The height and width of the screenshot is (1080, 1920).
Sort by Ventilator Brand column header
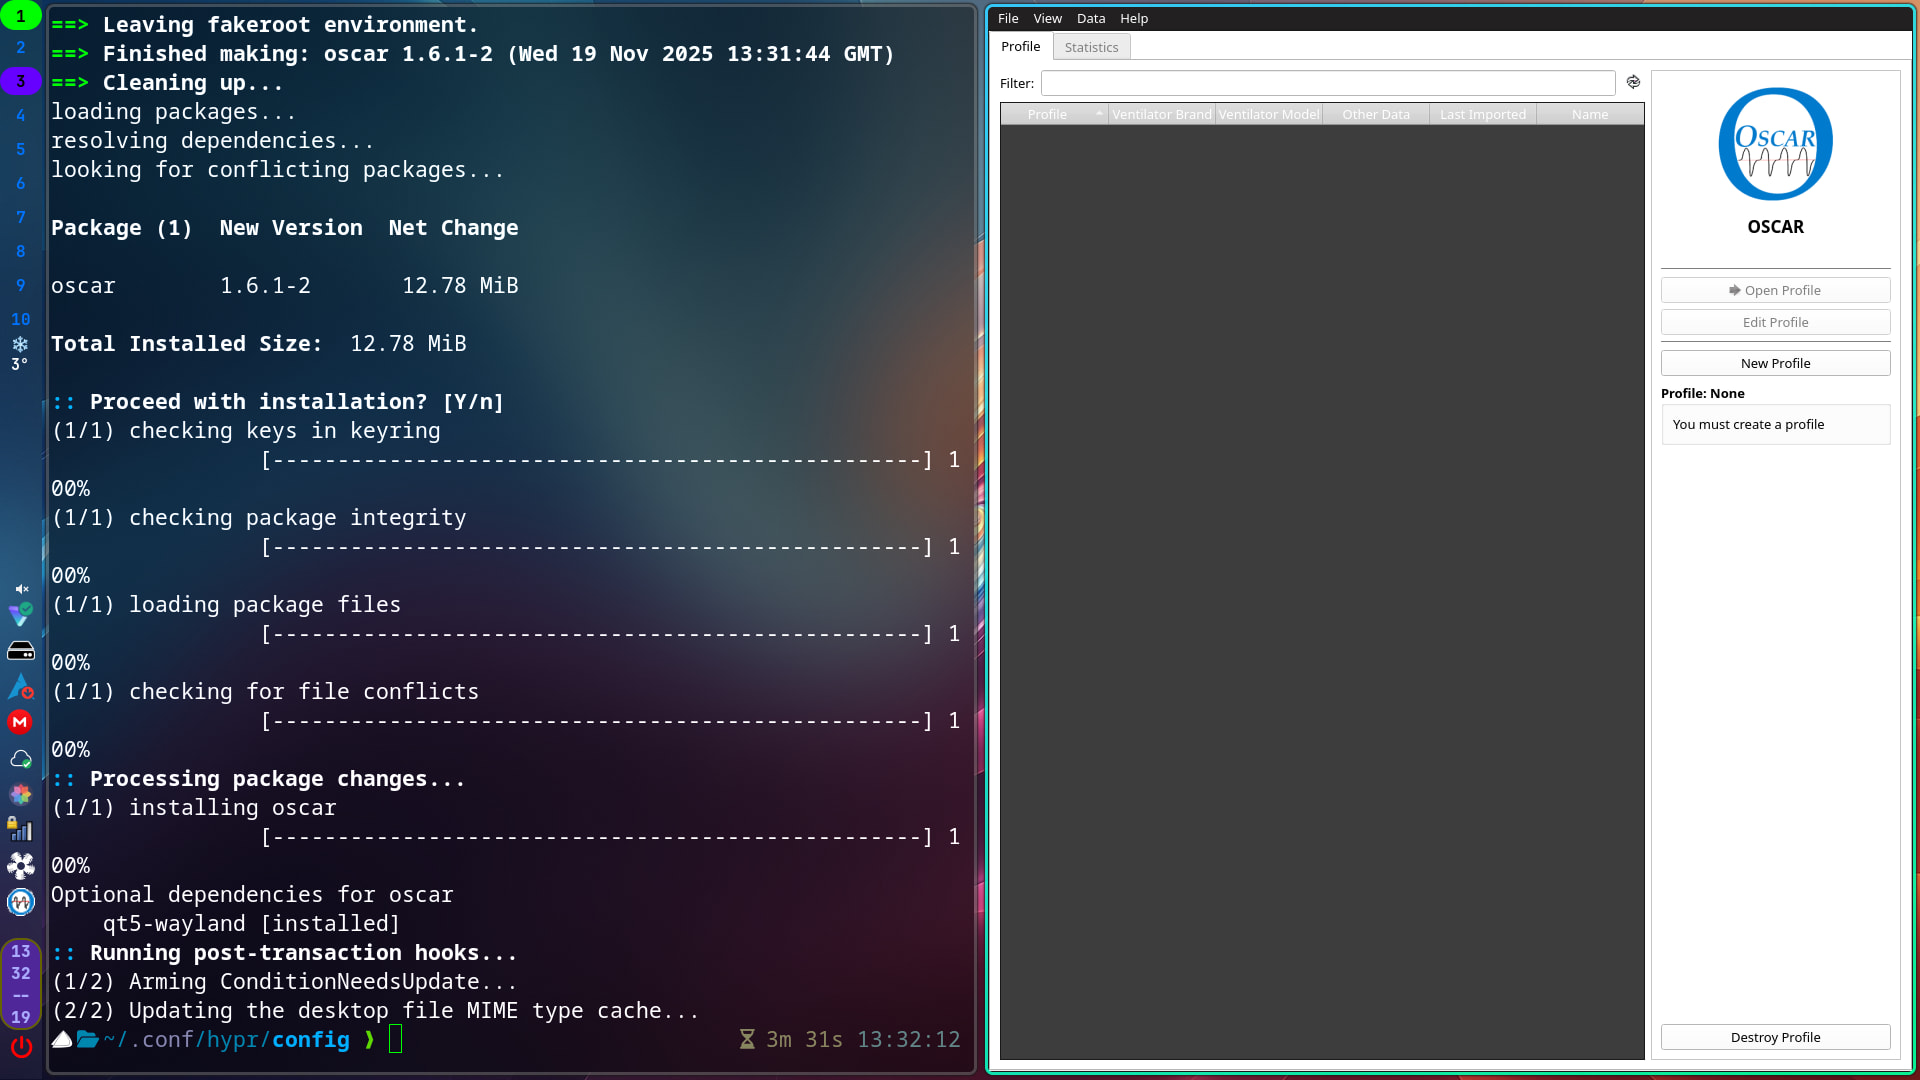(x=1161, y=114)
